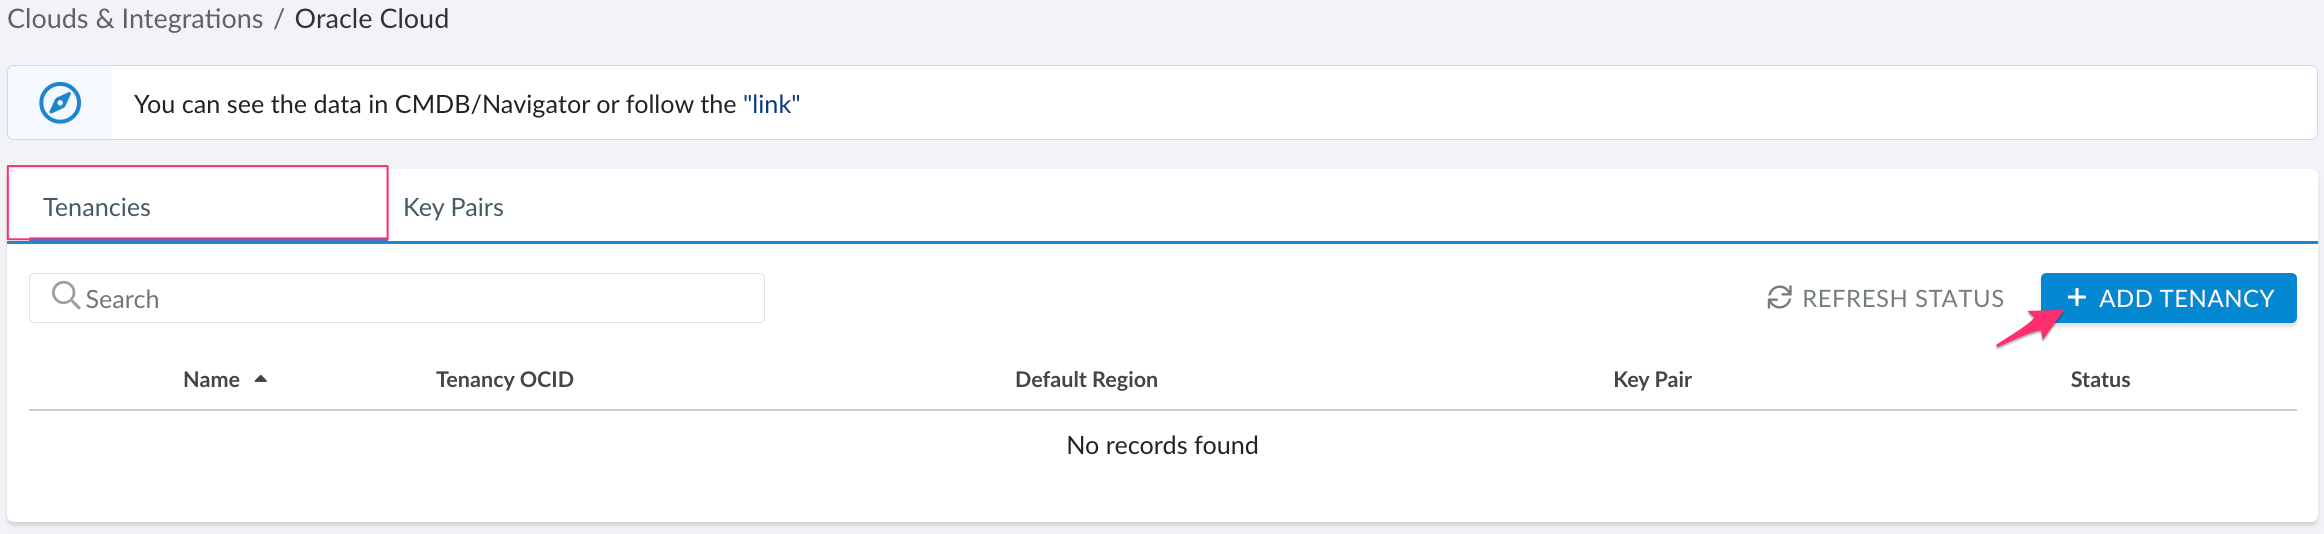Click the Tenancy OCID column header
The image size is (2324, 534).
click(504, 380)
